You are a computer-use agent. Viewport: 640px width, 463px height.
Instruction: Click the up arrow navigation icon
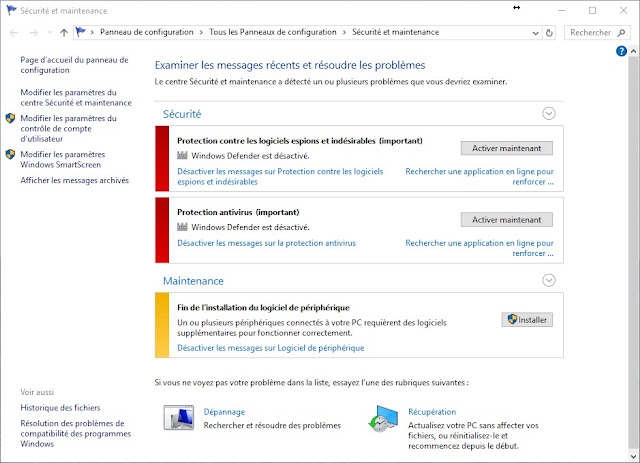point(64,33)
